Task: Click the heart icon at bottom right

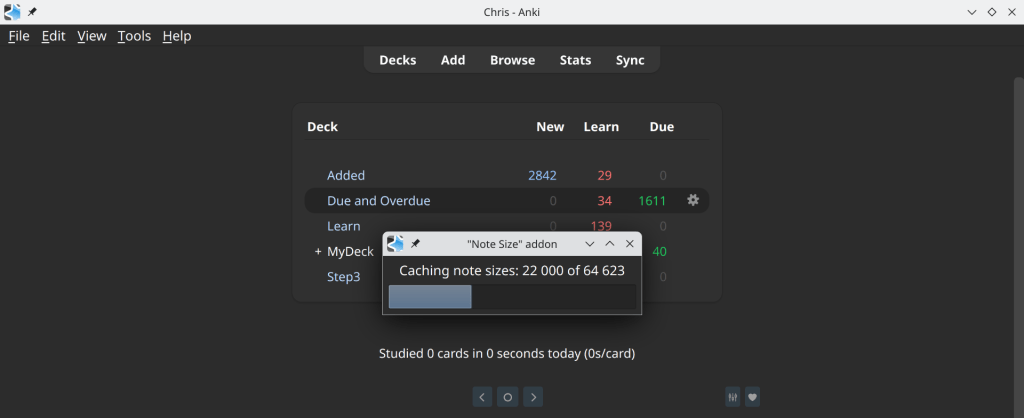Action: (x=753, y=397)
